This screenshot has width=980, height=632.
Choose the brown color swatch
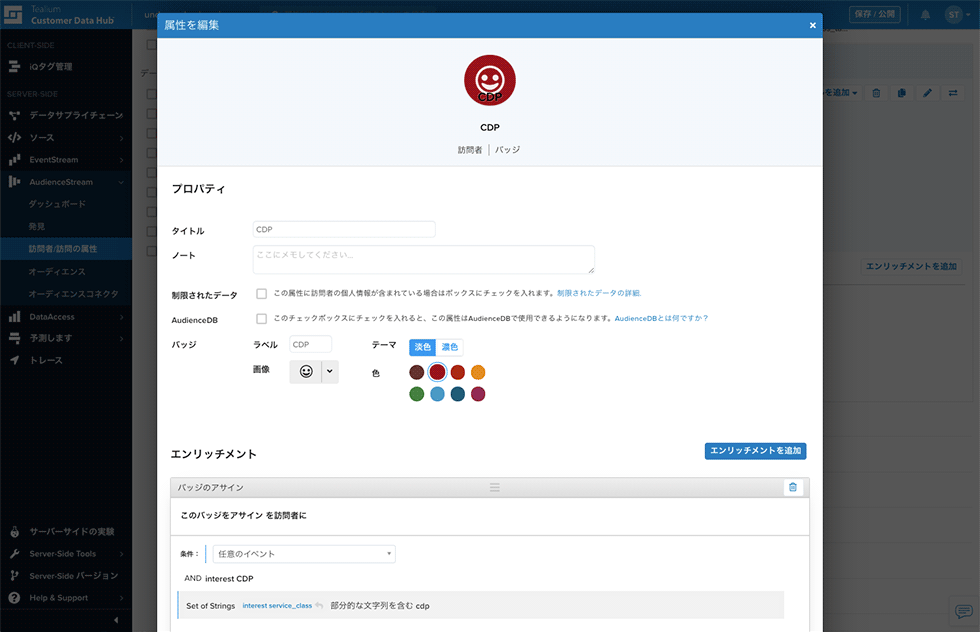[417, 373]
